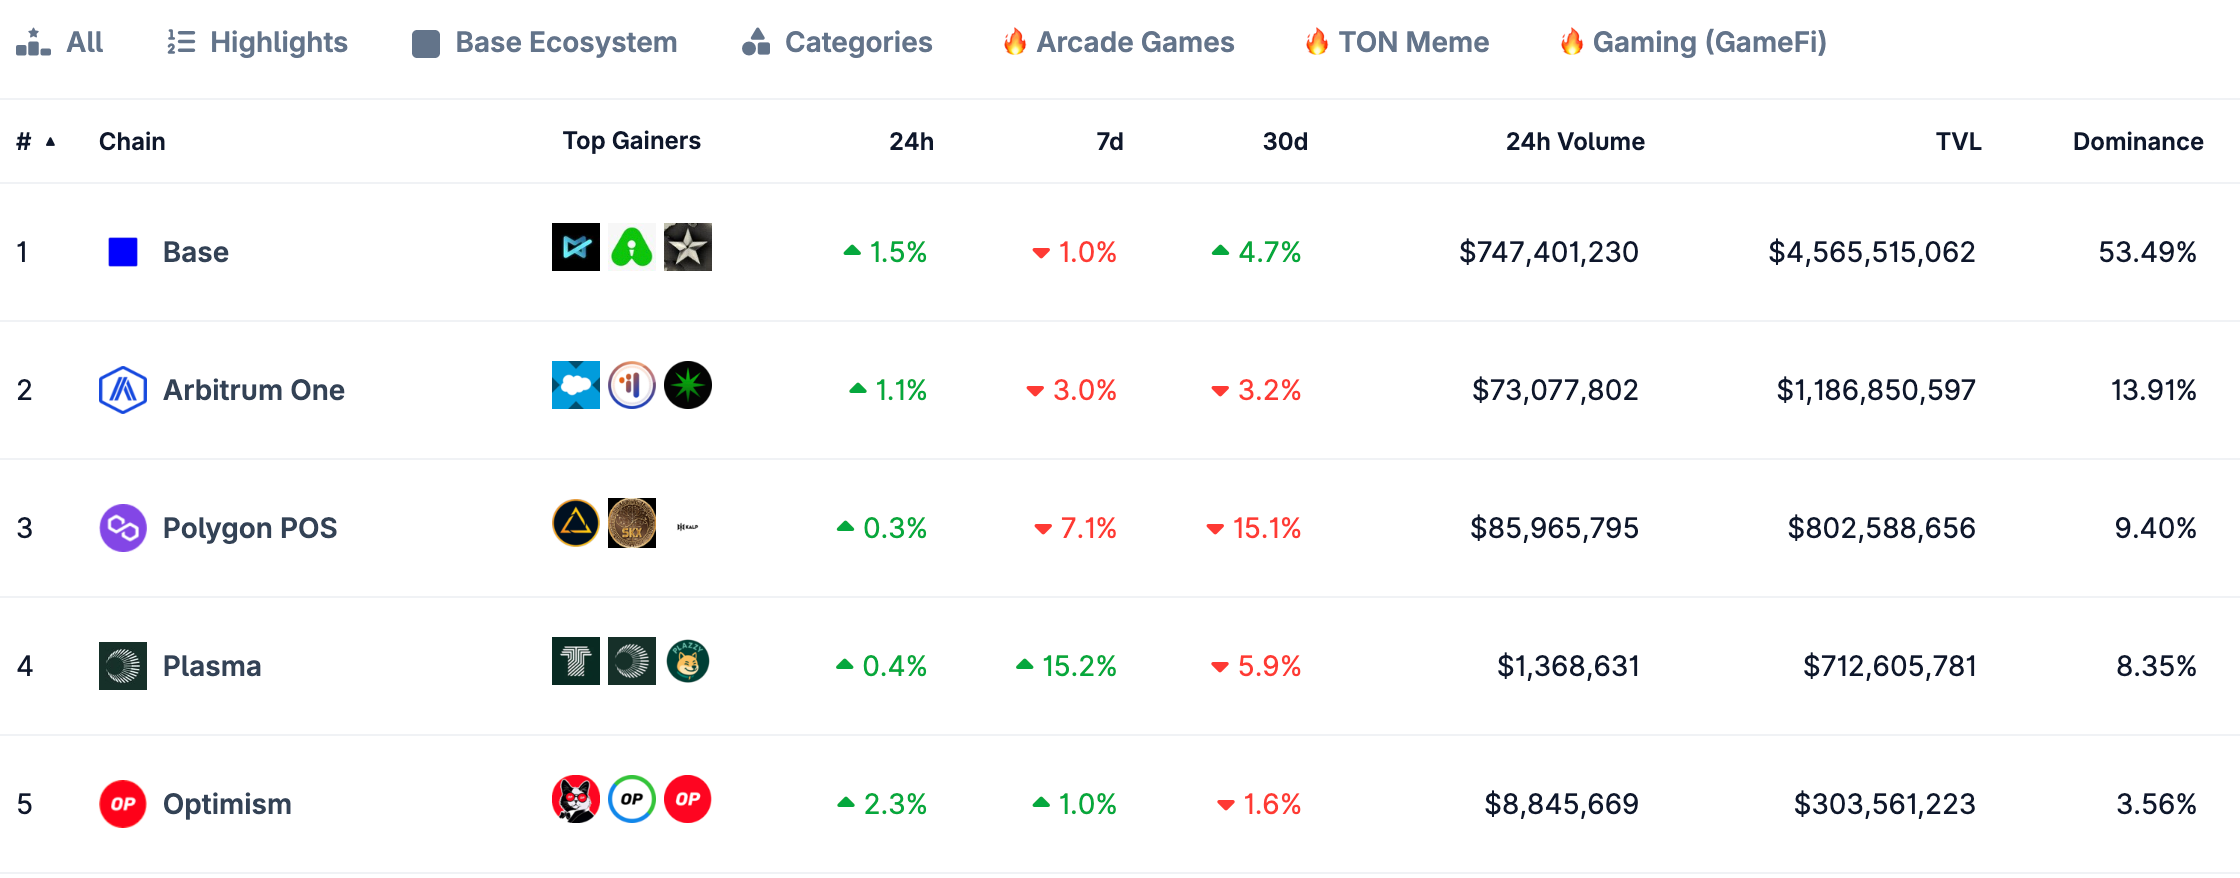
Task: Click the Polygon POS purple logo
Action: tap(123, 528)
